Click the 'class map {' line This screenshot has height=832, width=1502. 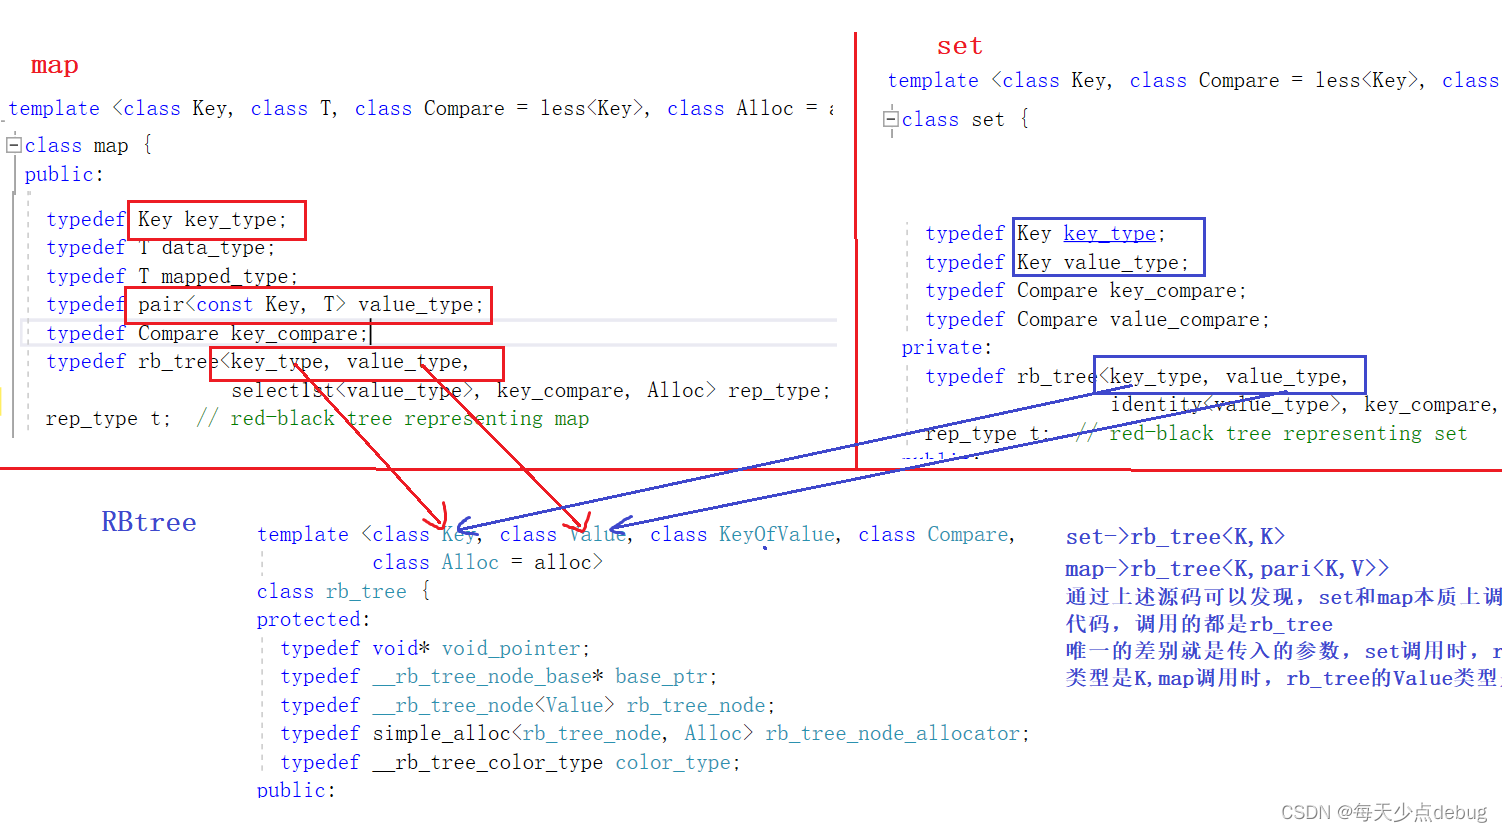tap(89, 145)
